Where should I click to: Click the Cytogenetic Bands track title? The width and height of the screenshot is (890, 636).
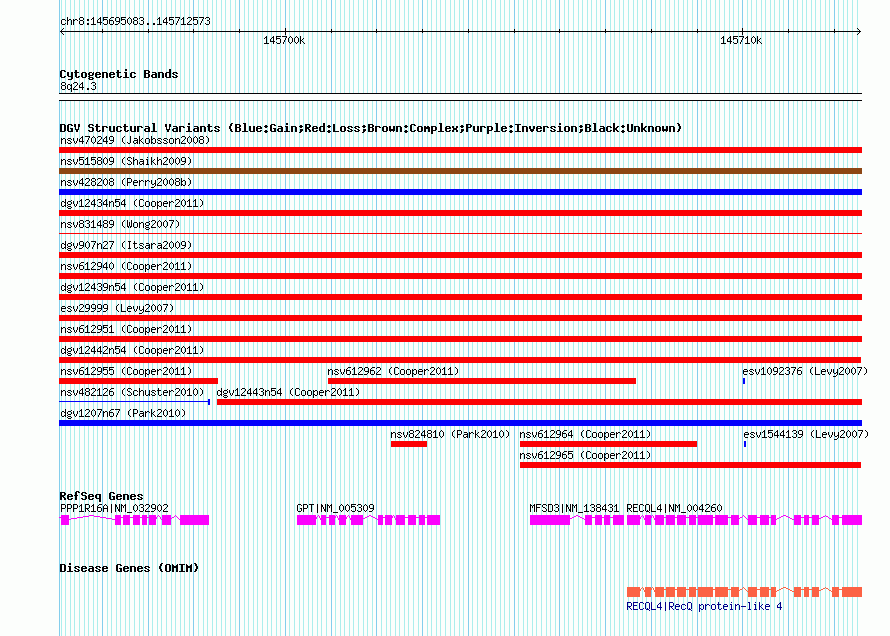click(x=119, y=74)
